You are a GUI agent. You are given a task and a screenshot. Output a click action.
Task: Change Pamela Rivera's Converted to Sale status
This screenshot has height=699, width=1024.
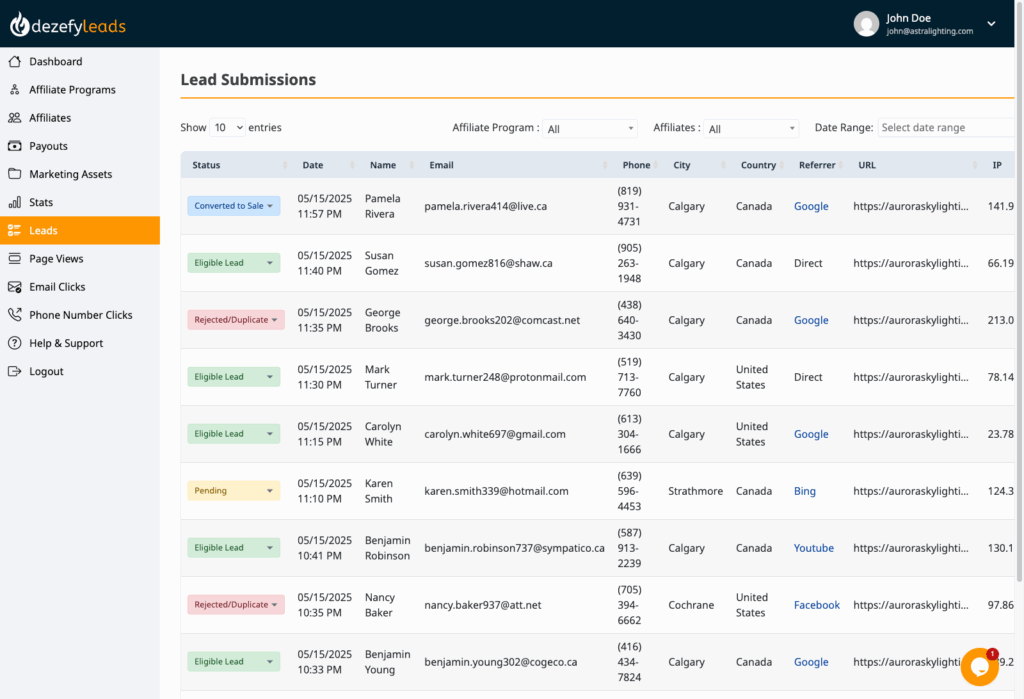[x=233, y=205]
